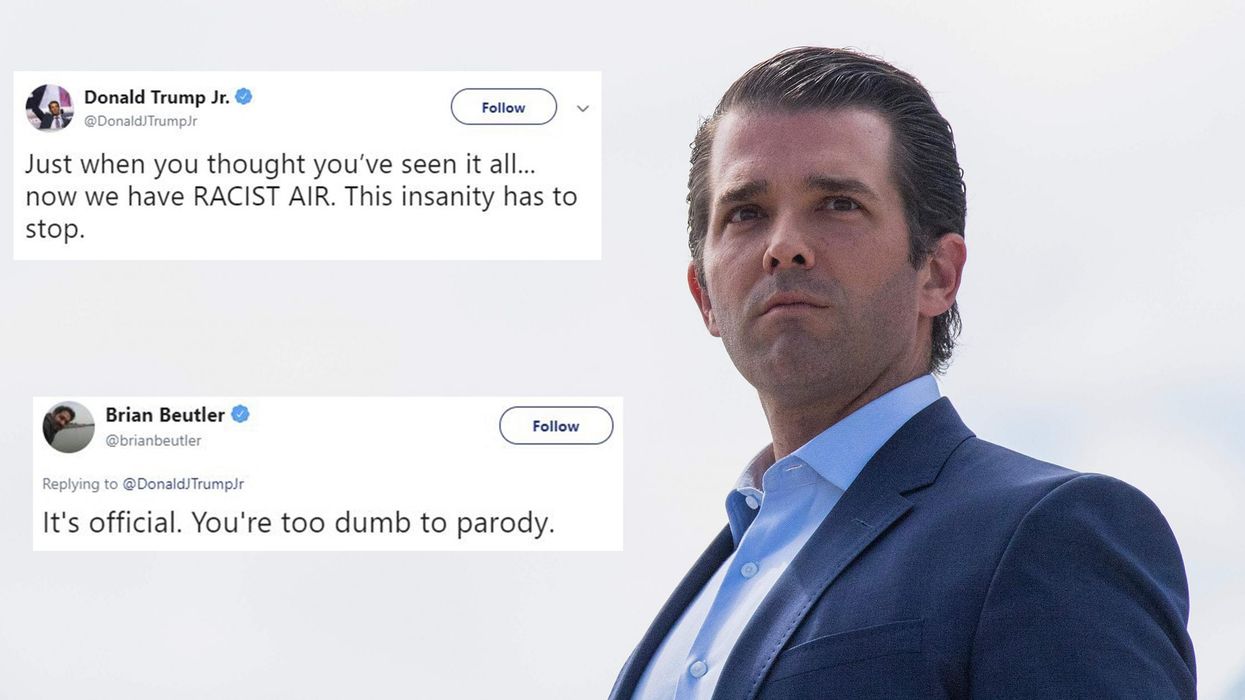1245x700 pixels.
Task: Open Brian Beutler's profile avatar
Action: pyautogui.click(x=68, y=427)
